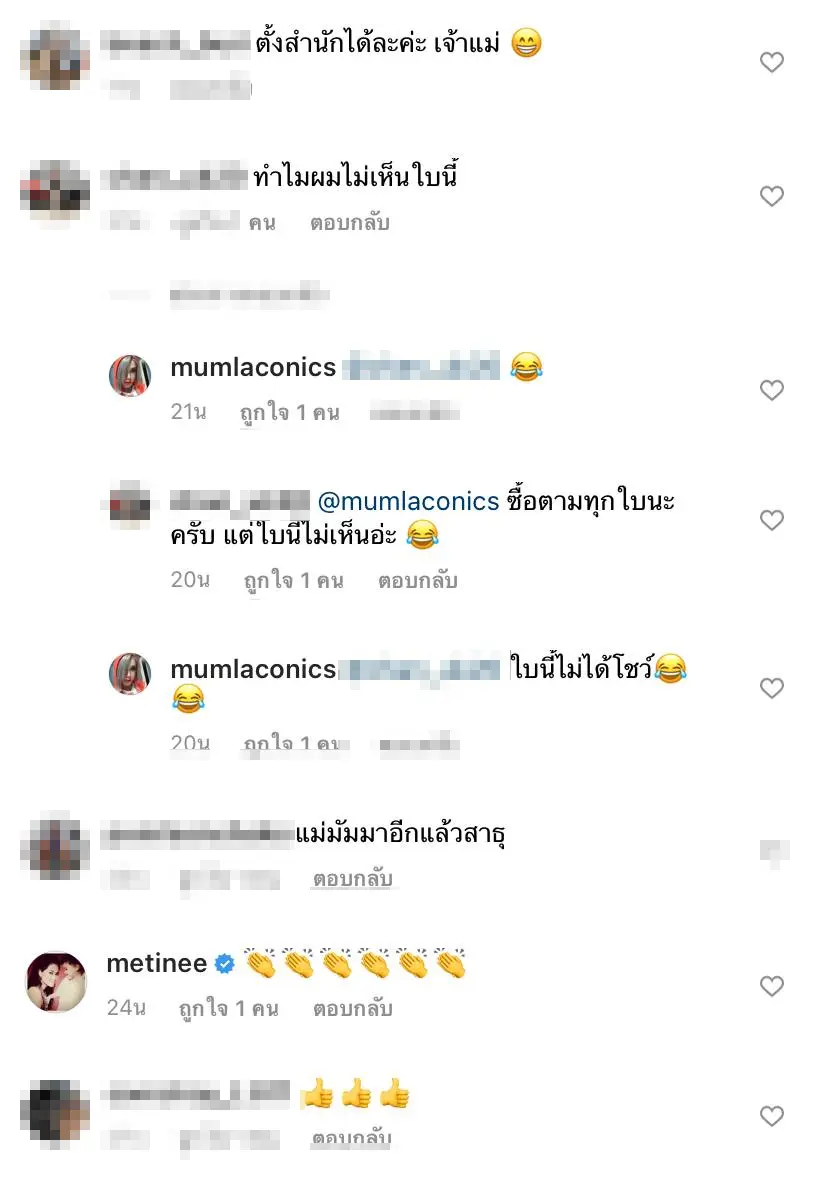Screen dimensions: 828x1179
Task: Tap the heart beside "ทำไมผมไม่เห็นใบนี้"
Action: point(771,196)
